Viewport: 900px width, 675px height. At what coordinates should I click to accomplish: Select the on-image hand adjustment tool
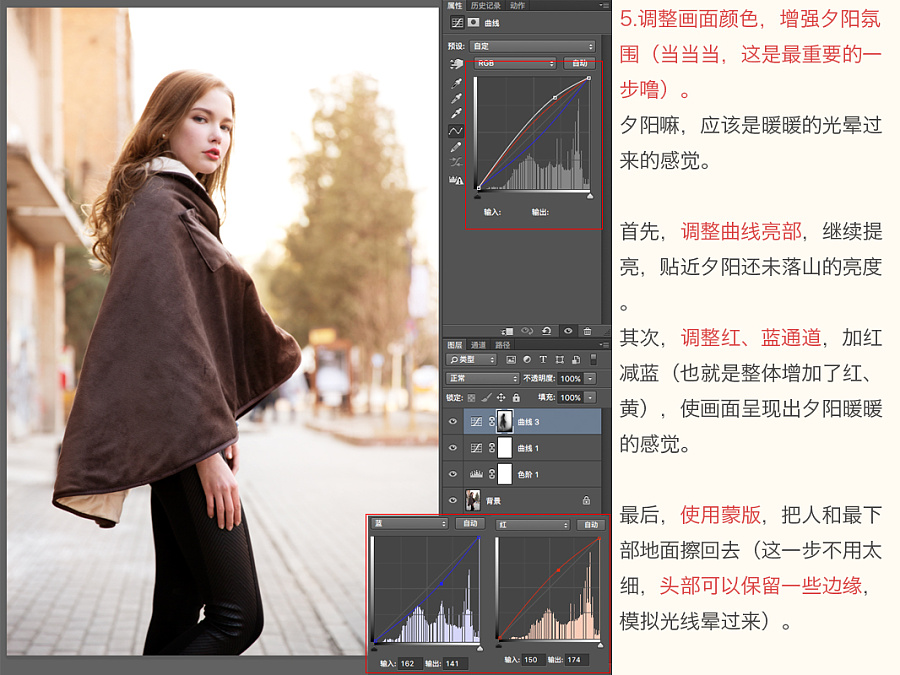click(x=456, y=64)
